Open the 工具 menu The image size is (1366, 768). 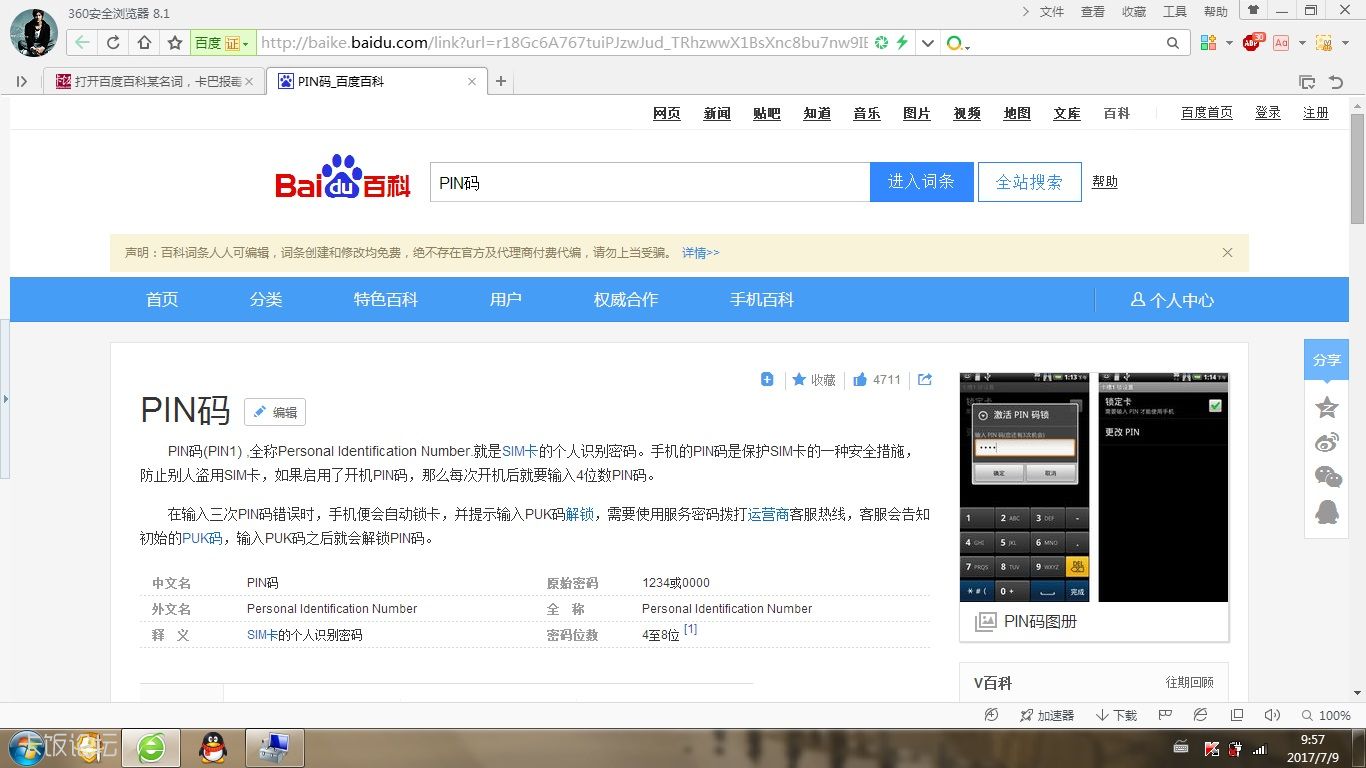click(1175, 11)
